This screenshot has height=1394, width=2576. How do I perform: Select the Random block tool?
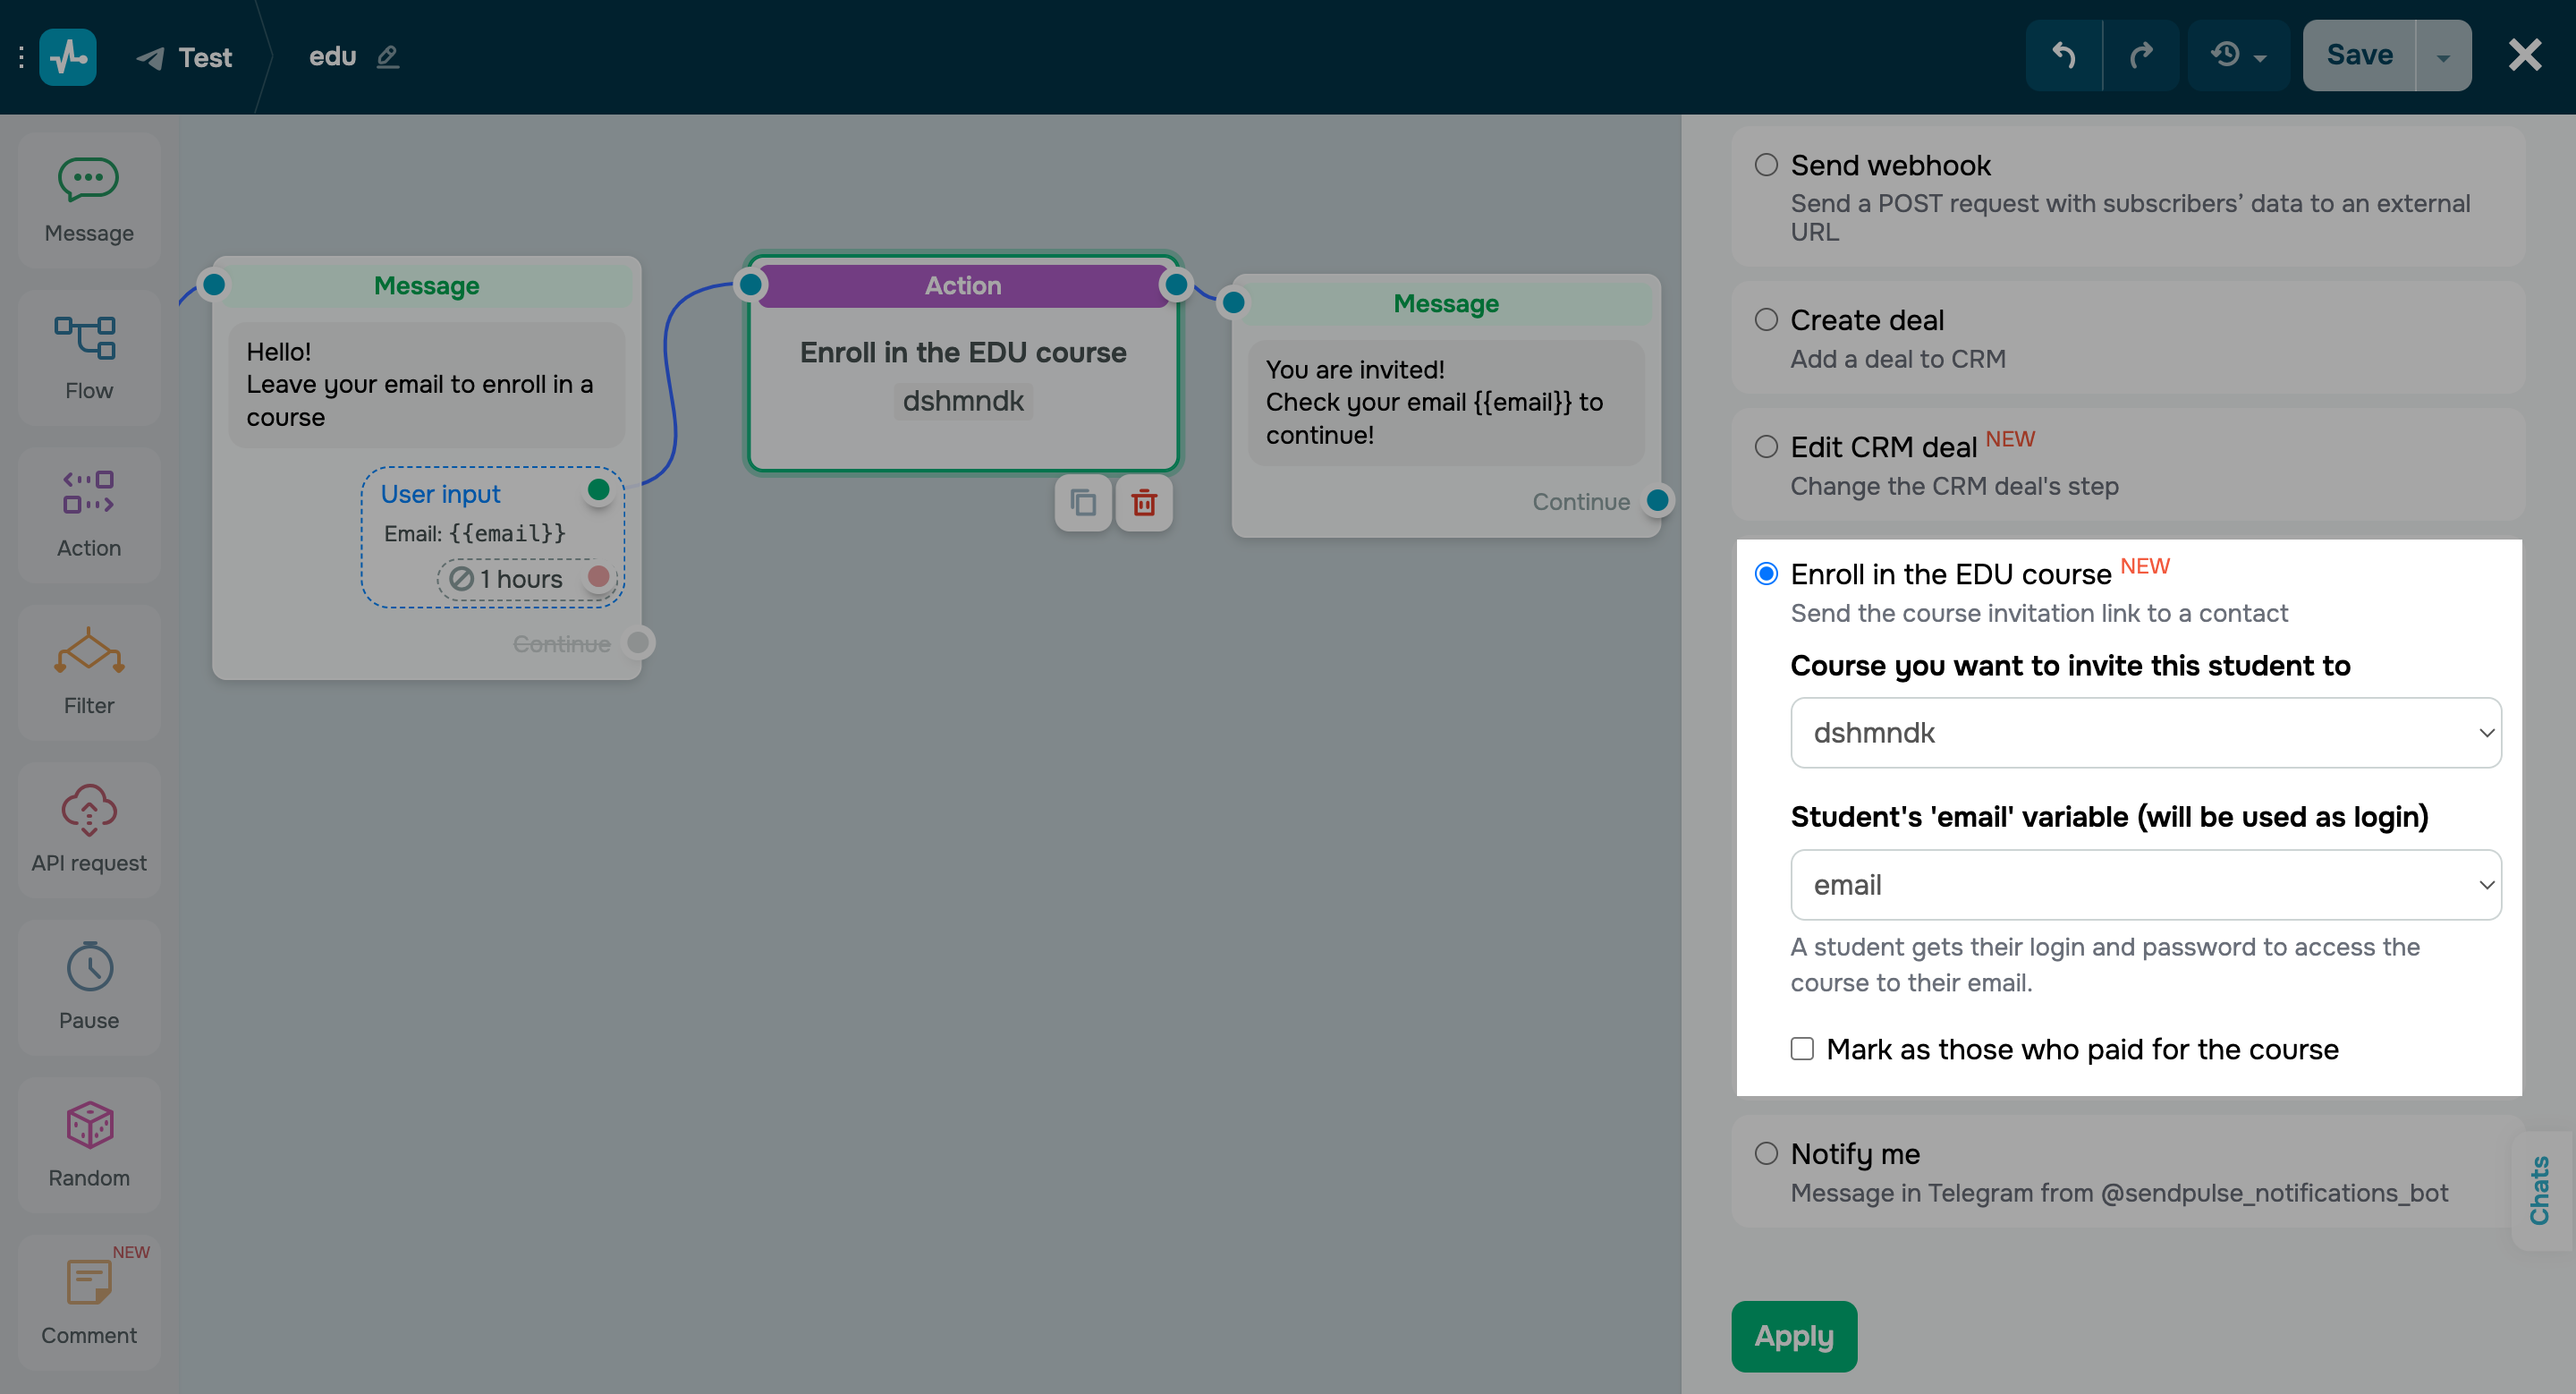click(89, 1144)
